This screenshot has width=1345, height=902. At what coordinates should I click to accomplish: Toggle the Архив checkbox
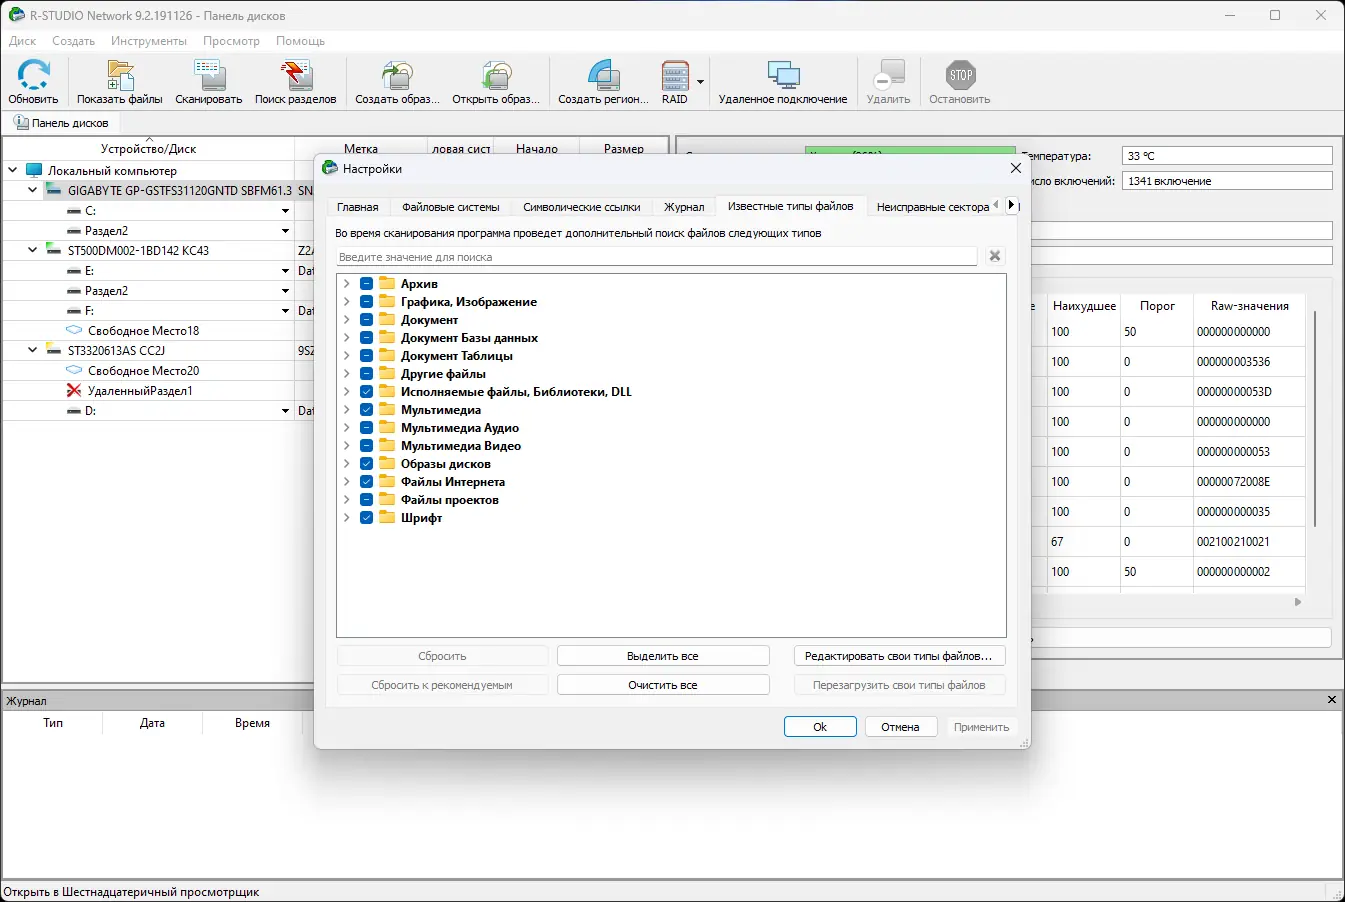pyautogui.click(x=366, y=284)
